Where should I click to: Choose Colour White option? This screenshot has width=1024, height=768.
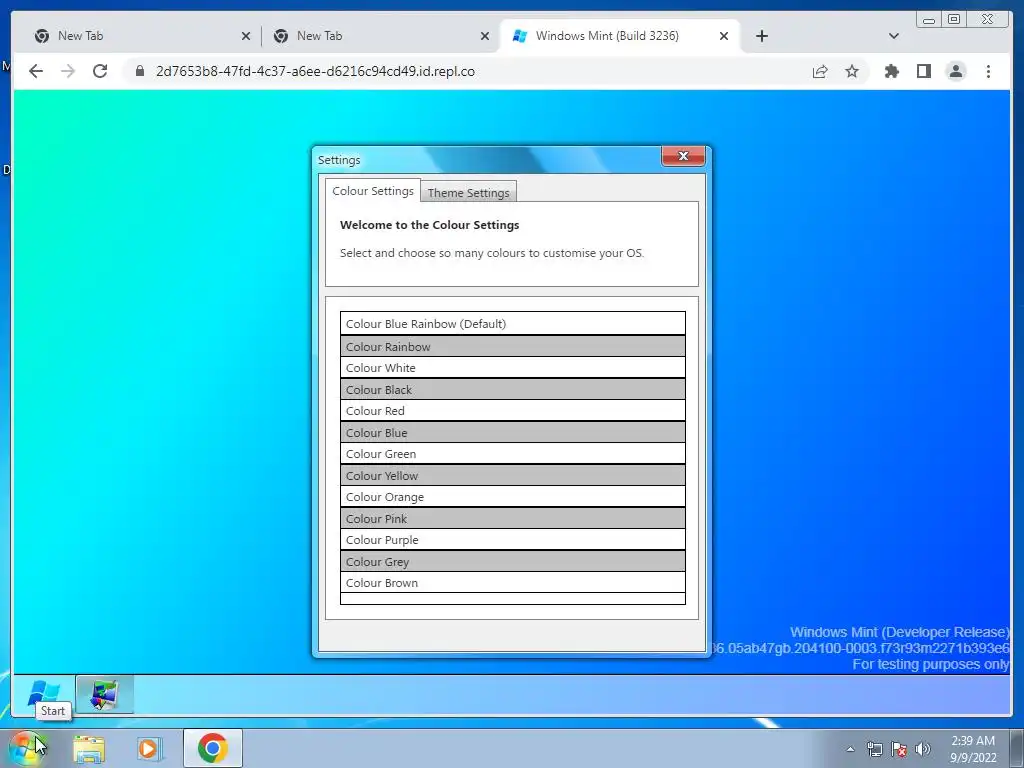tap(513, 368)
